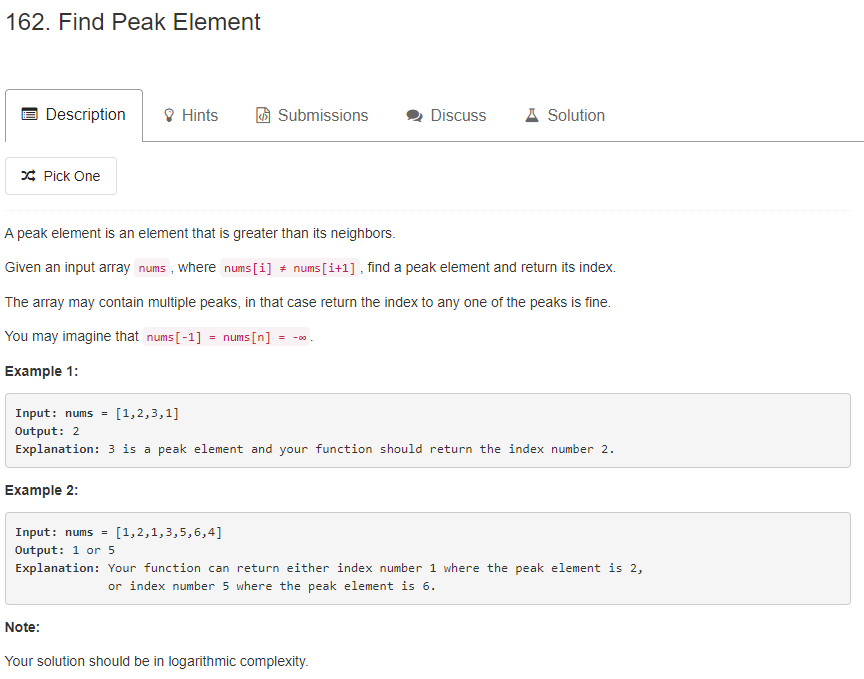Click inside the Example 2 code block
Viewport: 864px width, 679px height.
click(x=427, y=558)
